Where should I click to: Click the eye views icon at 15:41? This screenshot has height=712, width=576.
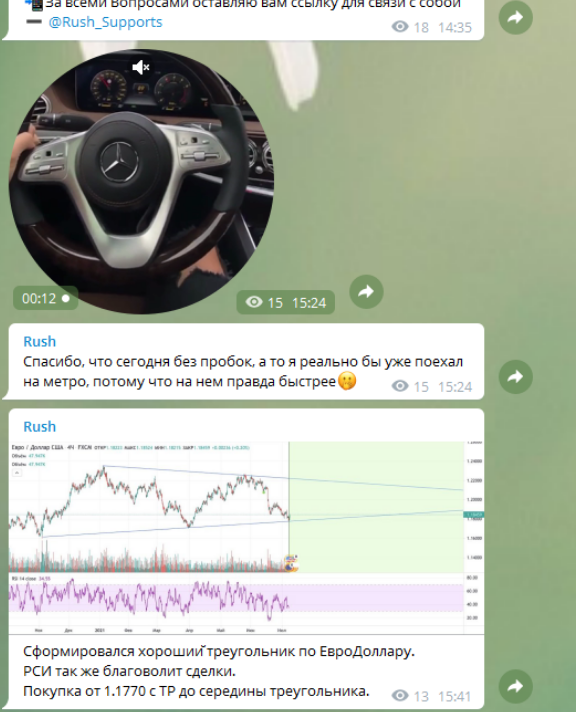point(400,696)
